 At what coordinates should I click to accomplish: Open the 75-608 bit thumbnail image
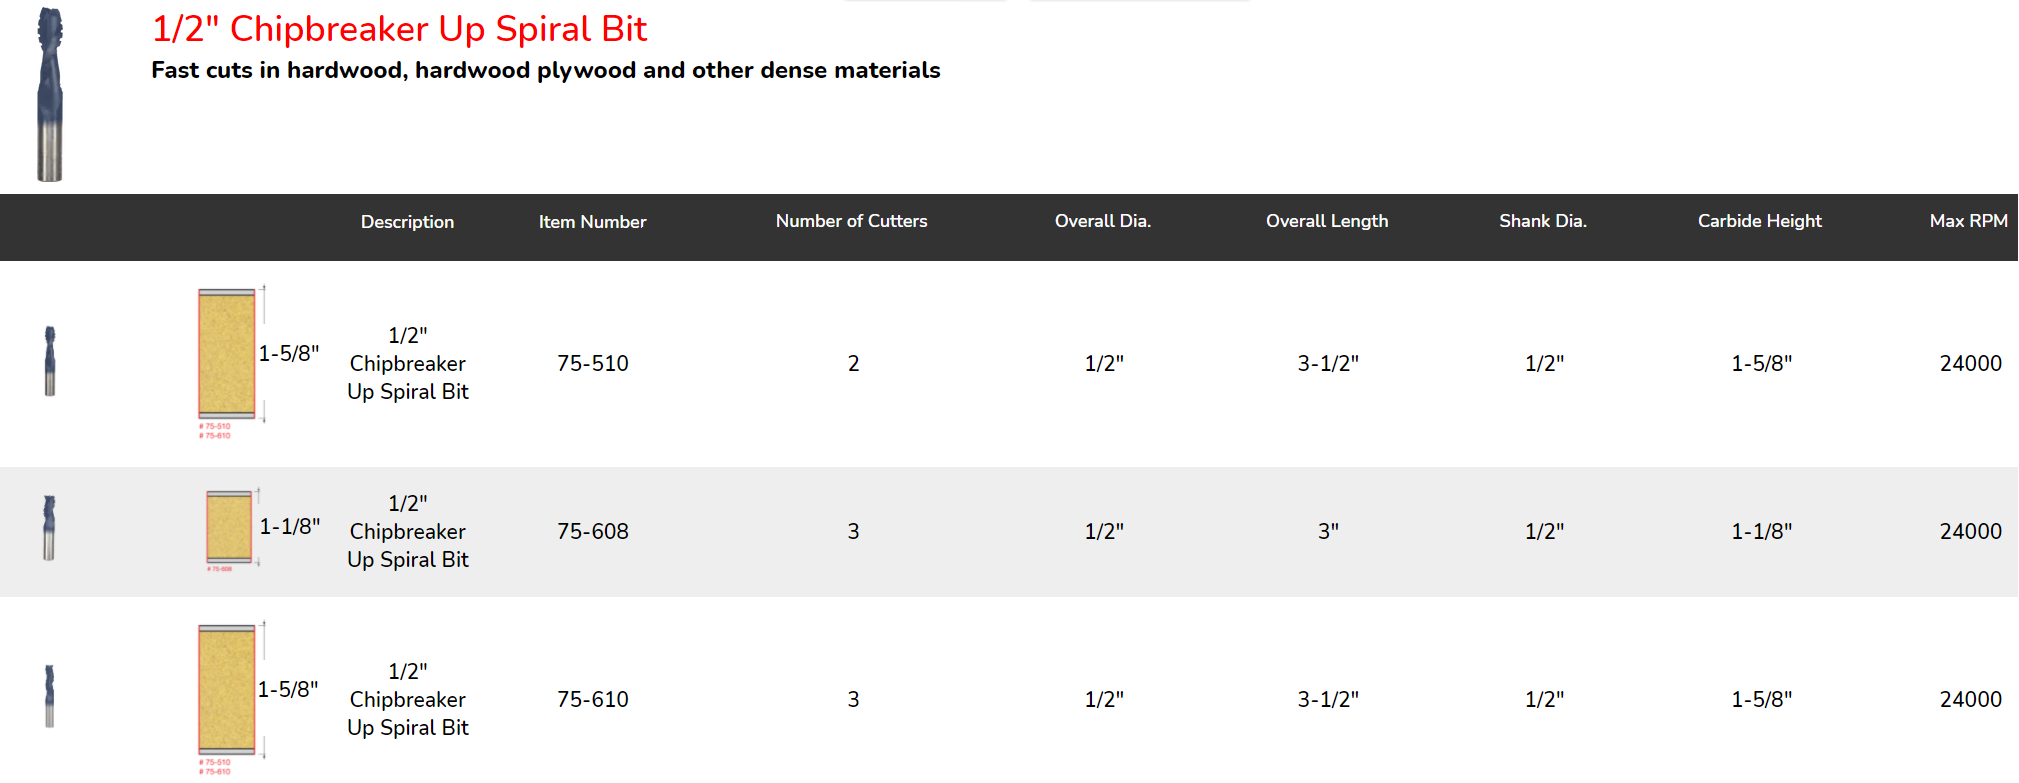click(x=49, y=528)
